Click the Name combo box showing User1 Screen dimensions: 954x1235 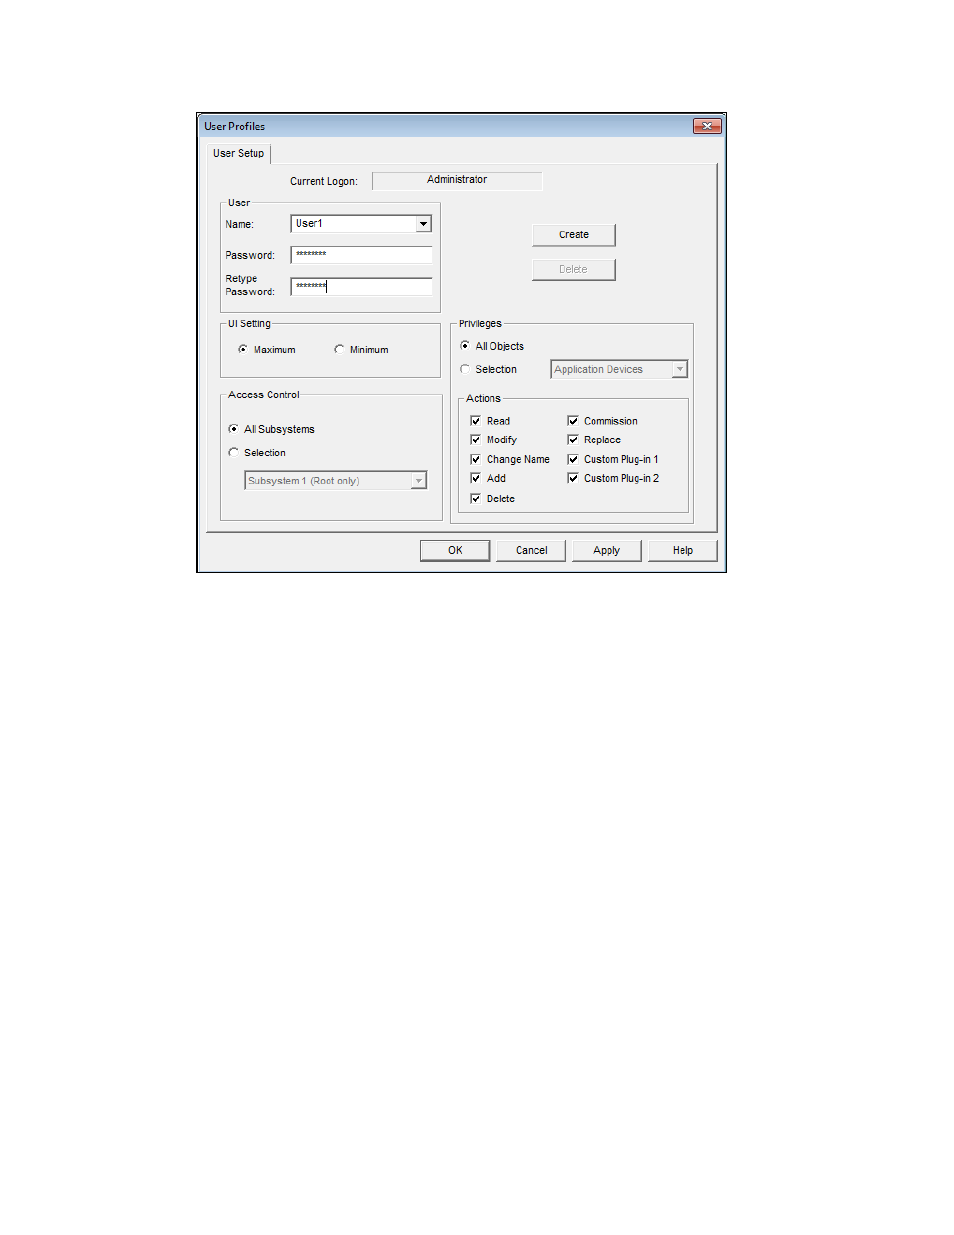(x=361, y=224)
